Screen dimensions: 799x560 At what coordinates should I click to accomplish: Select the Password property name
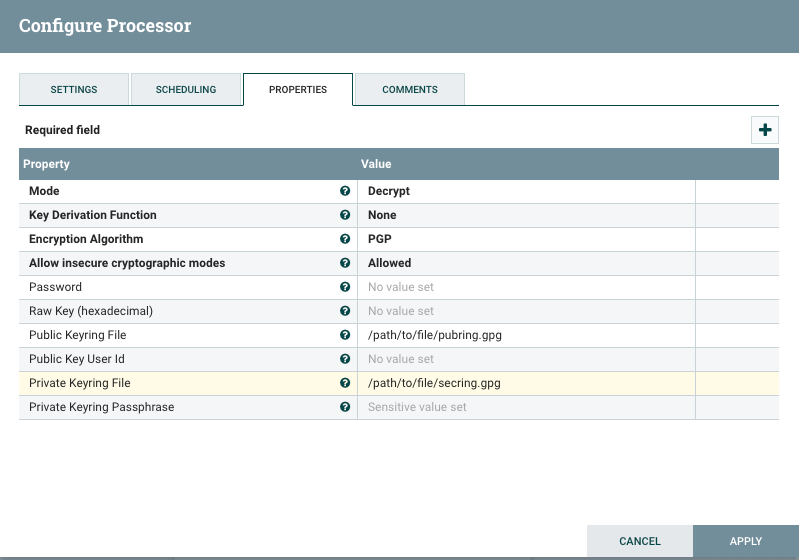55,287
